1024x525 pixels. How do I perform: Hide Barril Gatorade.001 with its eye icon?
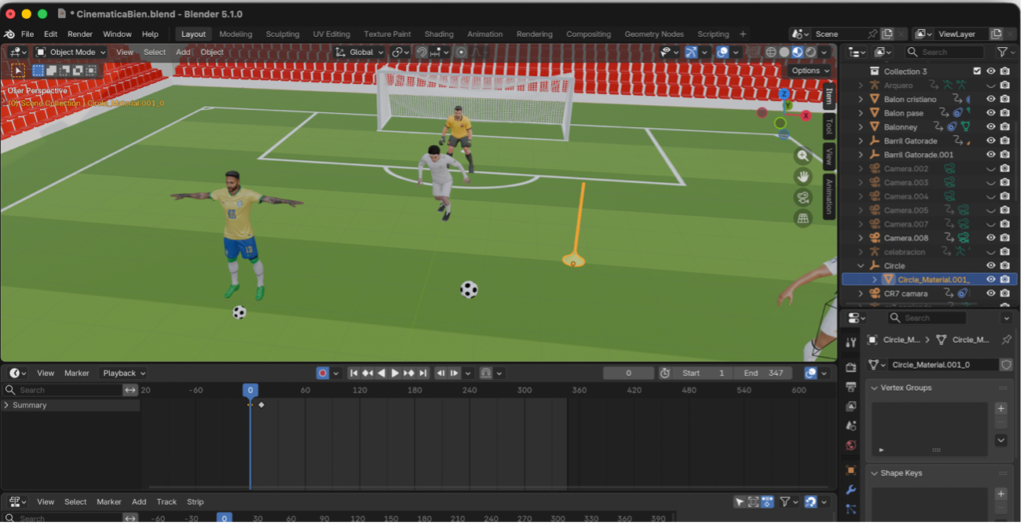point(992,155)
